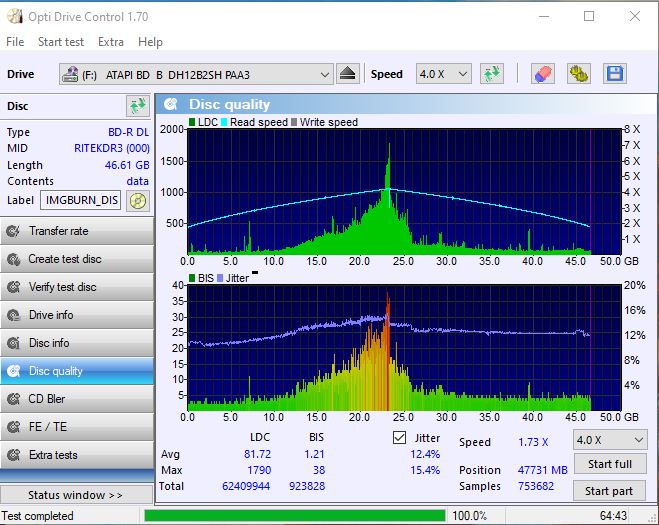Viewport: 659px width, 525px height.
Task: Click the refresh disc info icon
Action: 137,106
